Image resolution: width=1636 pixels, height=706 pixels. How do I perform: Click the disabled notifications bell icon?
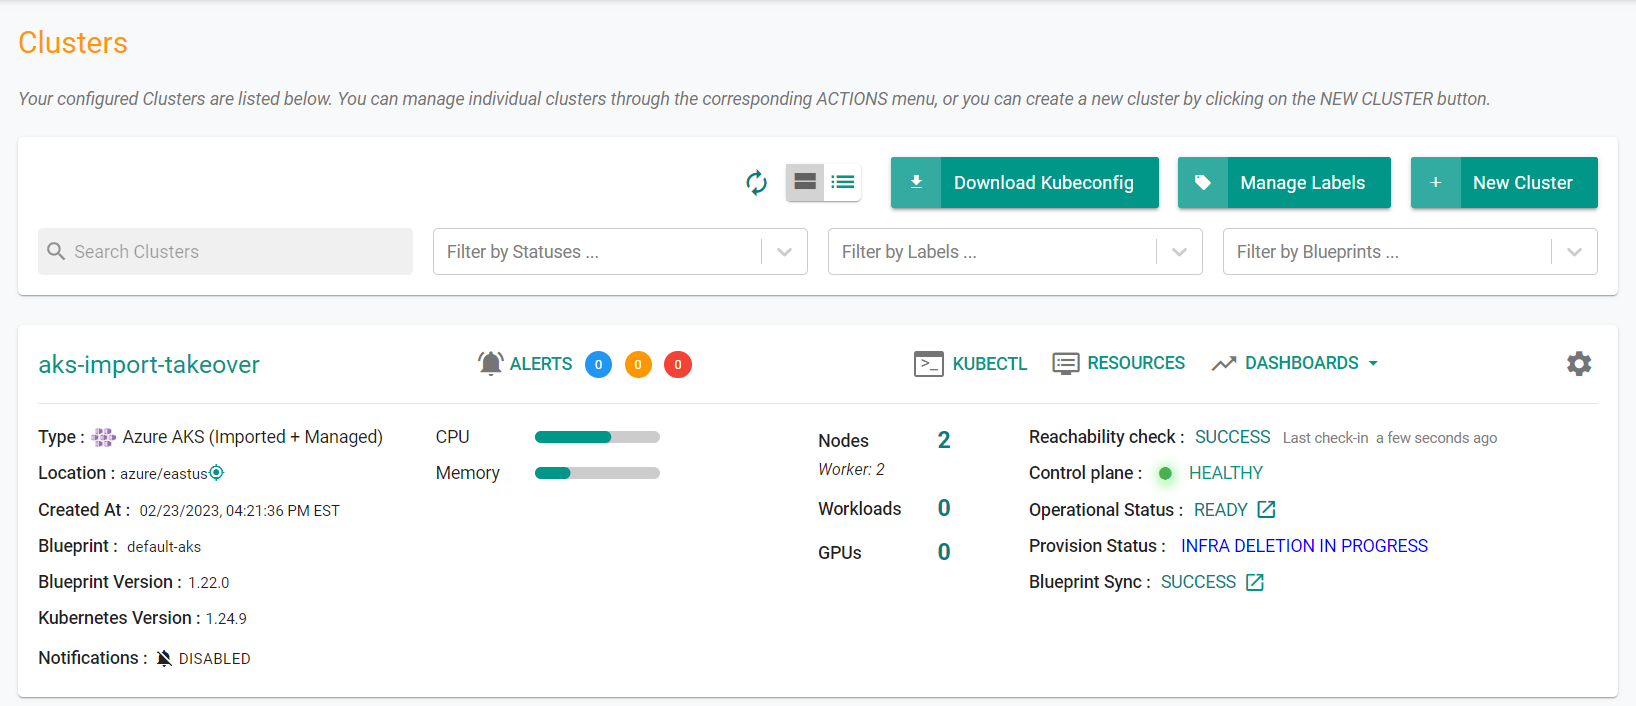pyautogui.click(x=164, y=658)
